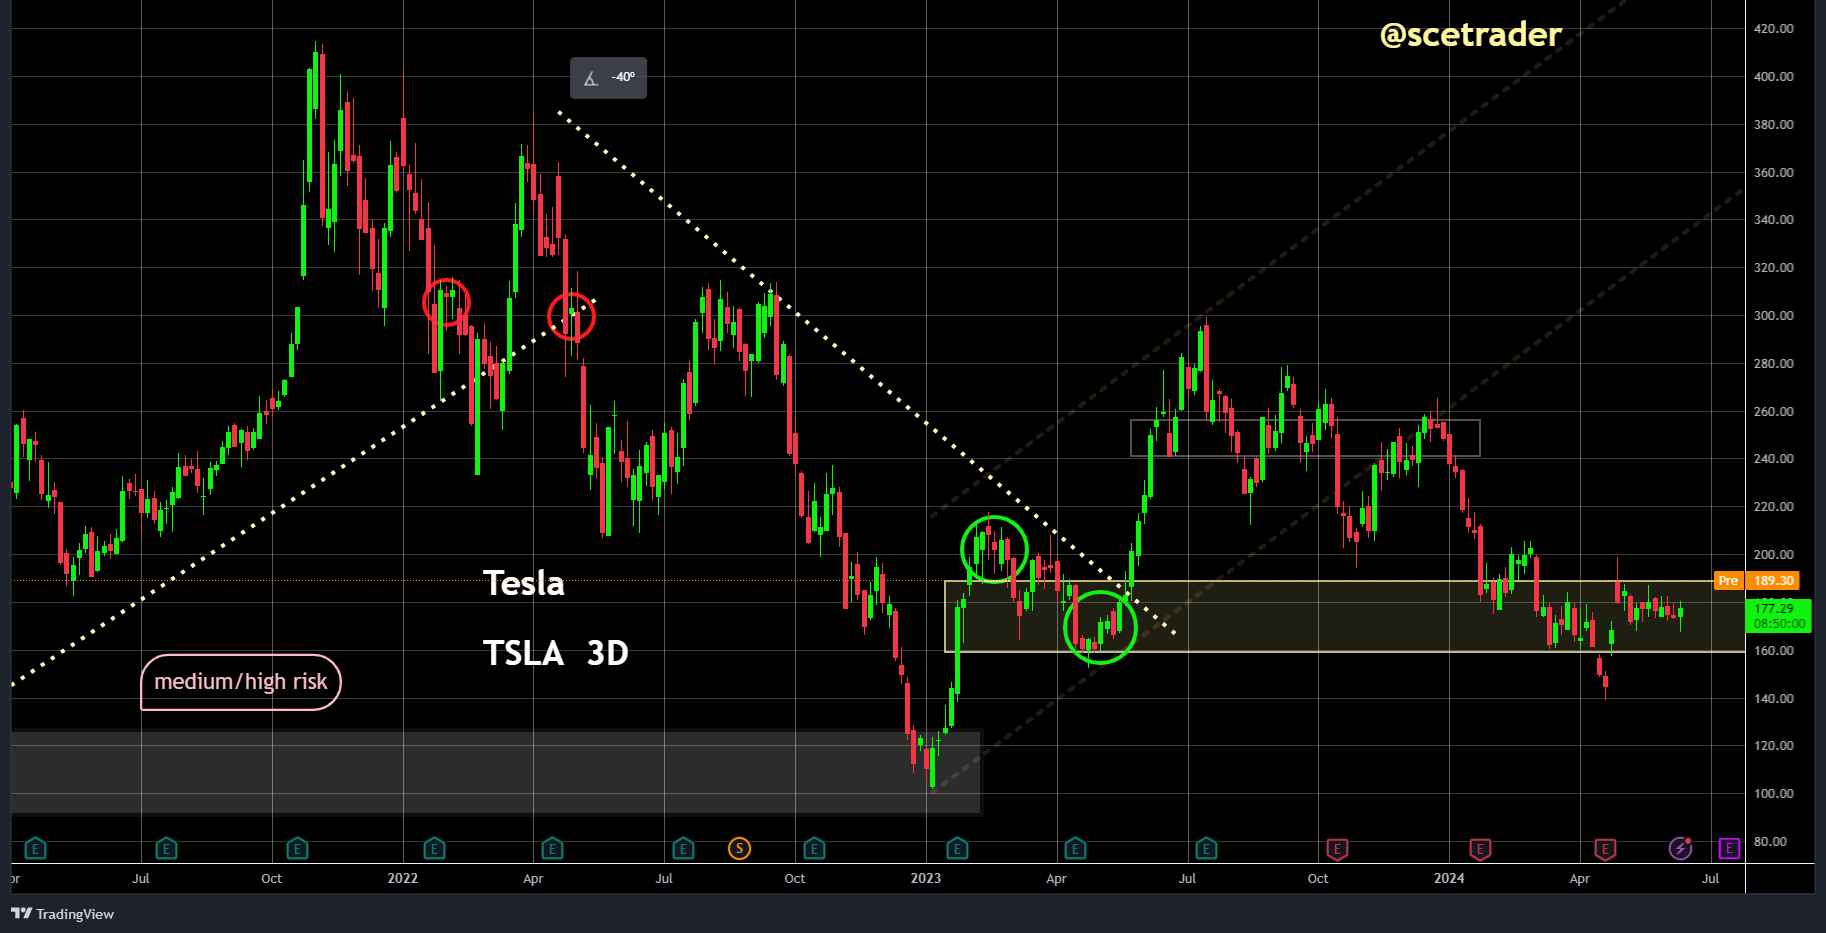Click the 380.00 price axis label

1774,125
